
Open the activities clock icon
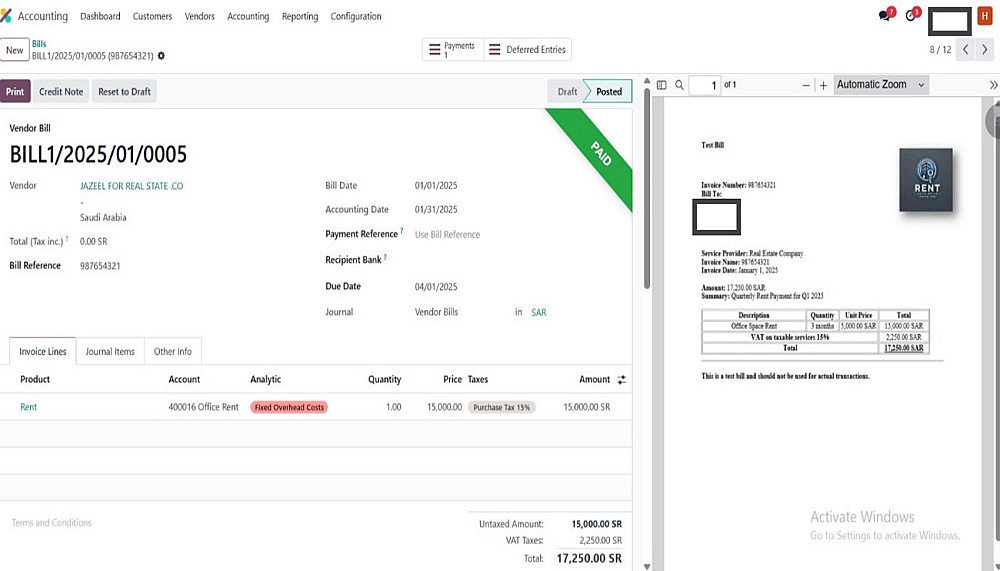pyautogui.click(x=911, y=15)
